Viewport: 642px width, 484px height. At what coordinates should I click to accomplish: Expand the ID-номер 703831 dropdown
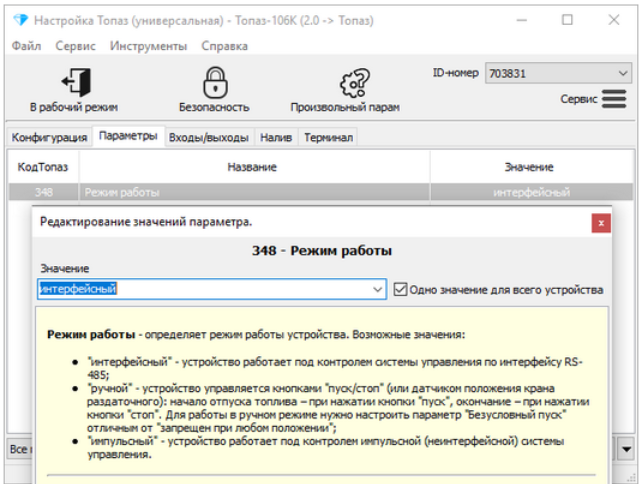623,73
